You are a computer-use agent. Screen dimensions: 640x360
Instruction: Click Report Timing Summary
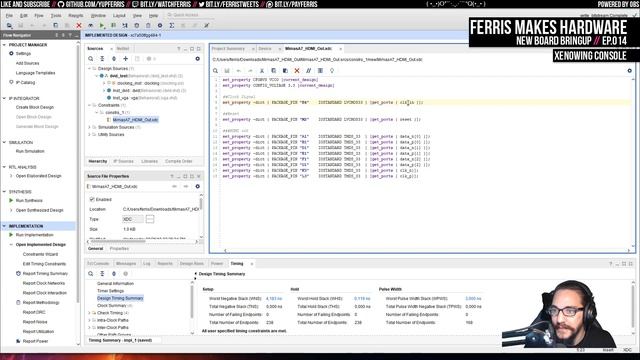point(45,273)
